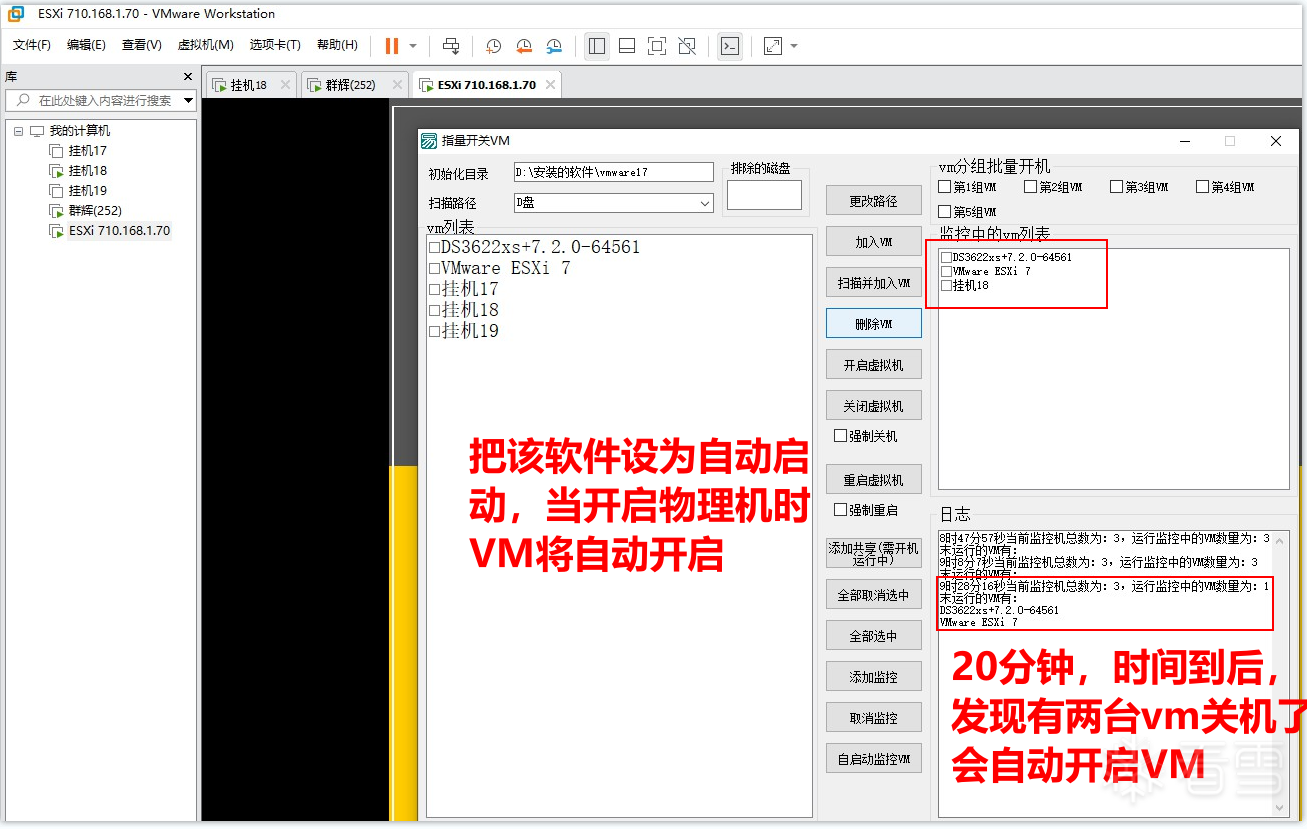Check 挂机17 in the vm列表
Screen dimensions: 1307x829
click(434, 290)
